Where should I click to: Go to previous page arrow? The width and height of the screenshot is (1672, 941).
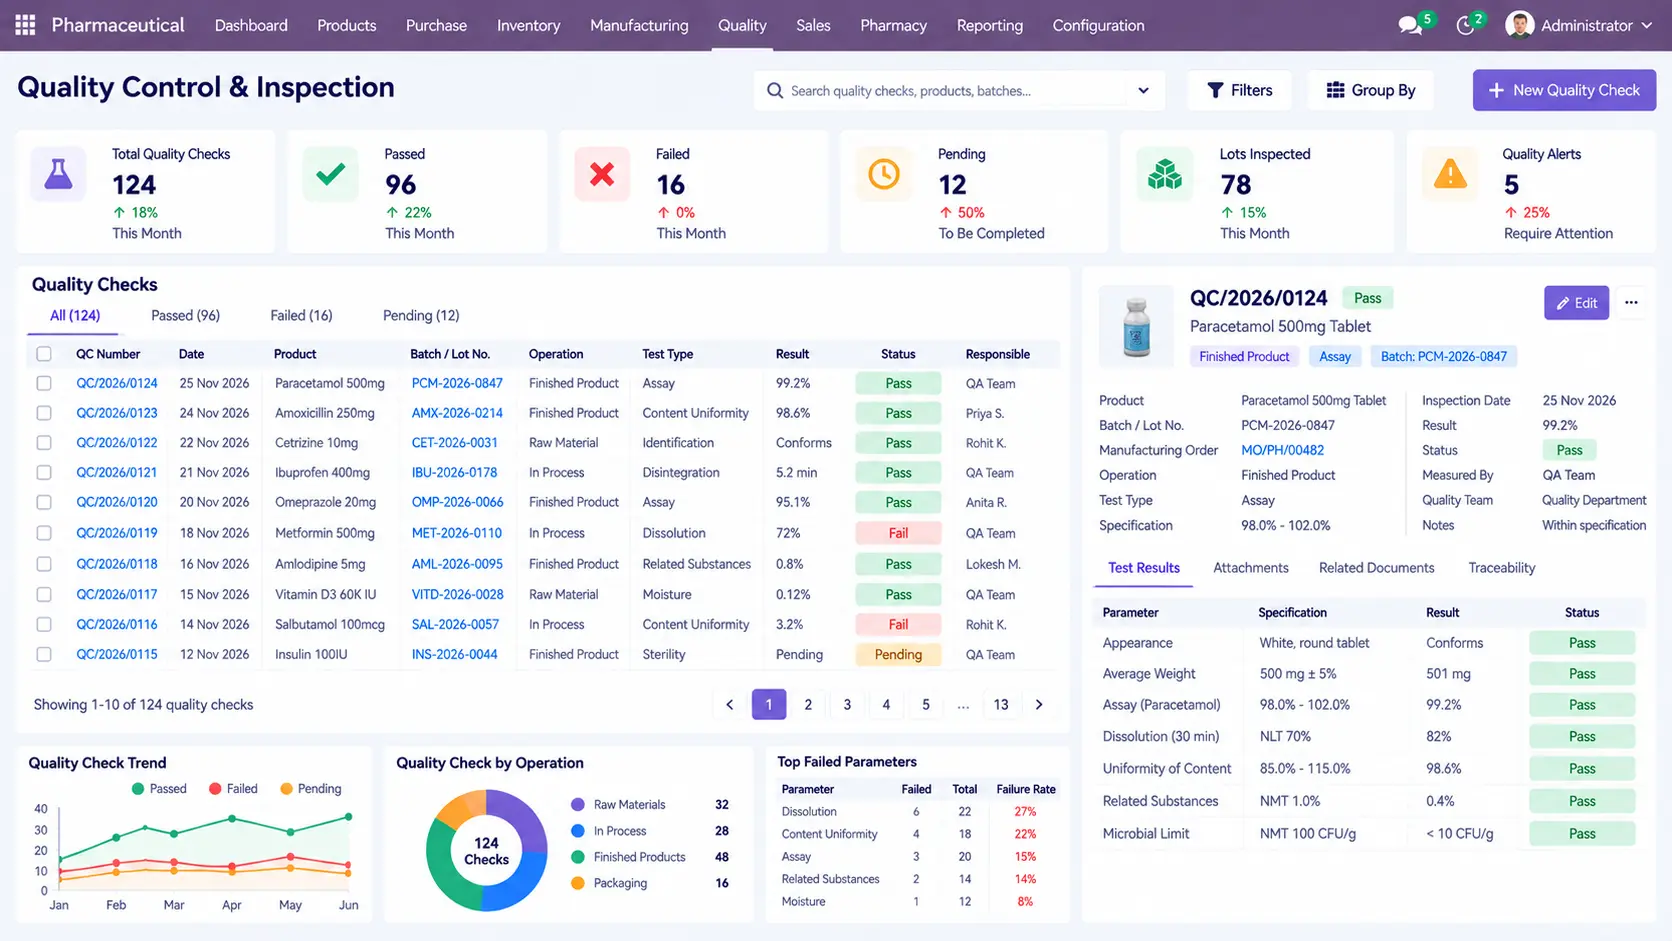pyautogui.click(x=730, y=705)
